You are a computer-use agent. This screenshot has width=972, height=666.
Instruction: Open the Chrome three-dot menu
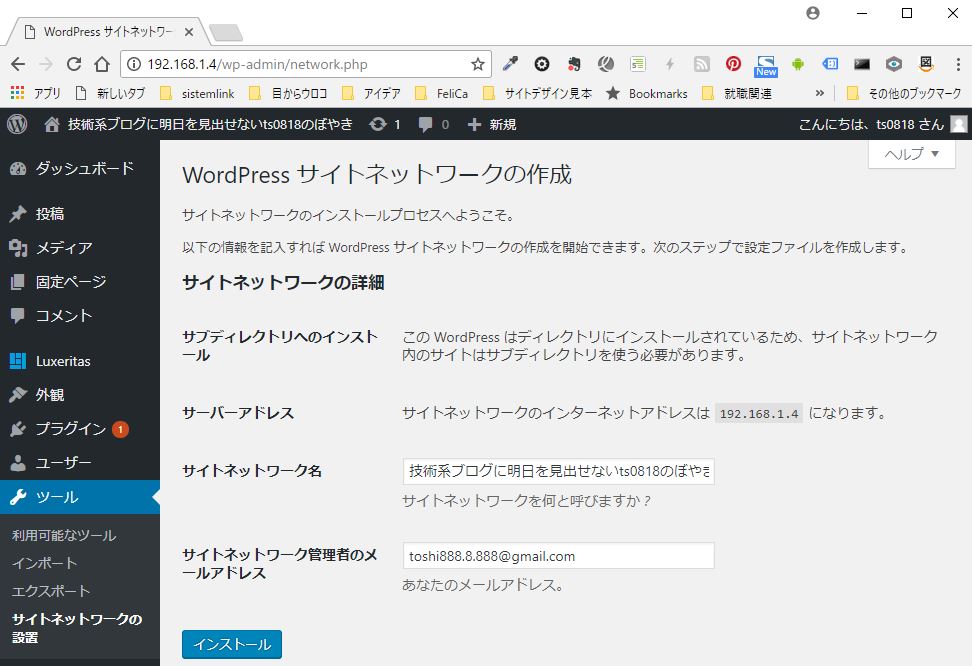coord(958,64)
